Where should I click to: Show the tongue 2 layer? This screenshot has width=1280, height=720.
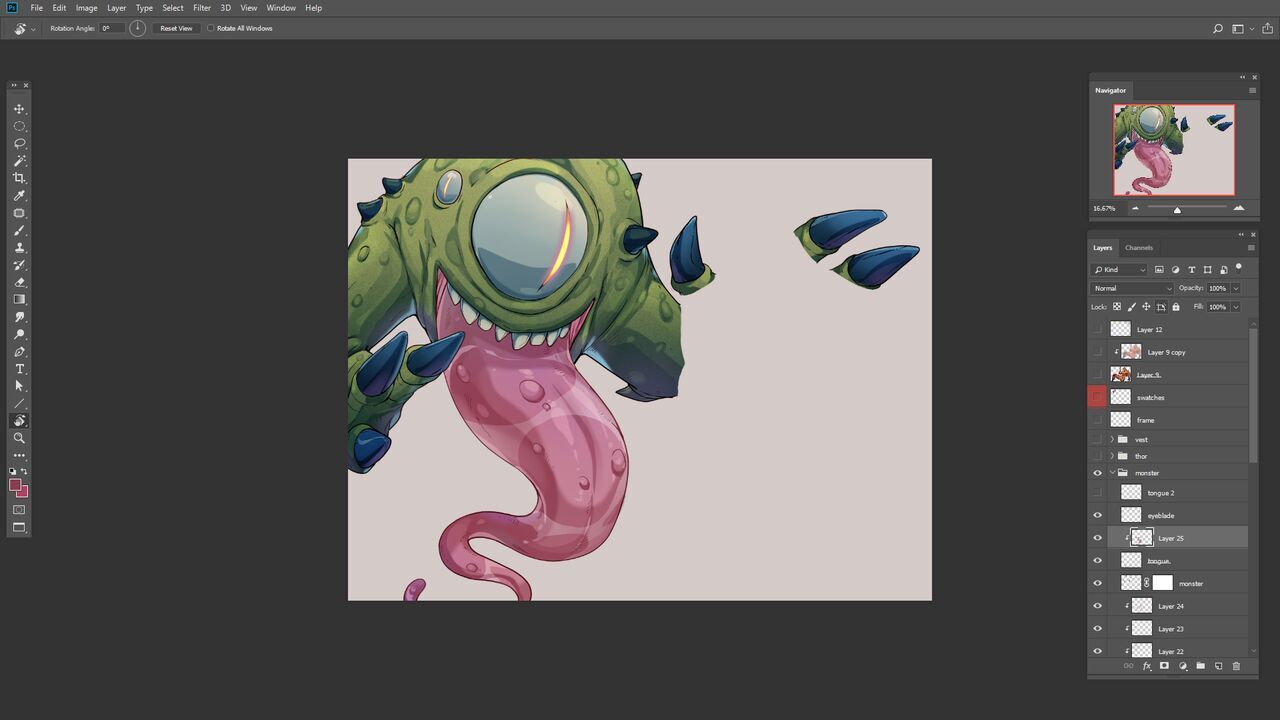1097,493
